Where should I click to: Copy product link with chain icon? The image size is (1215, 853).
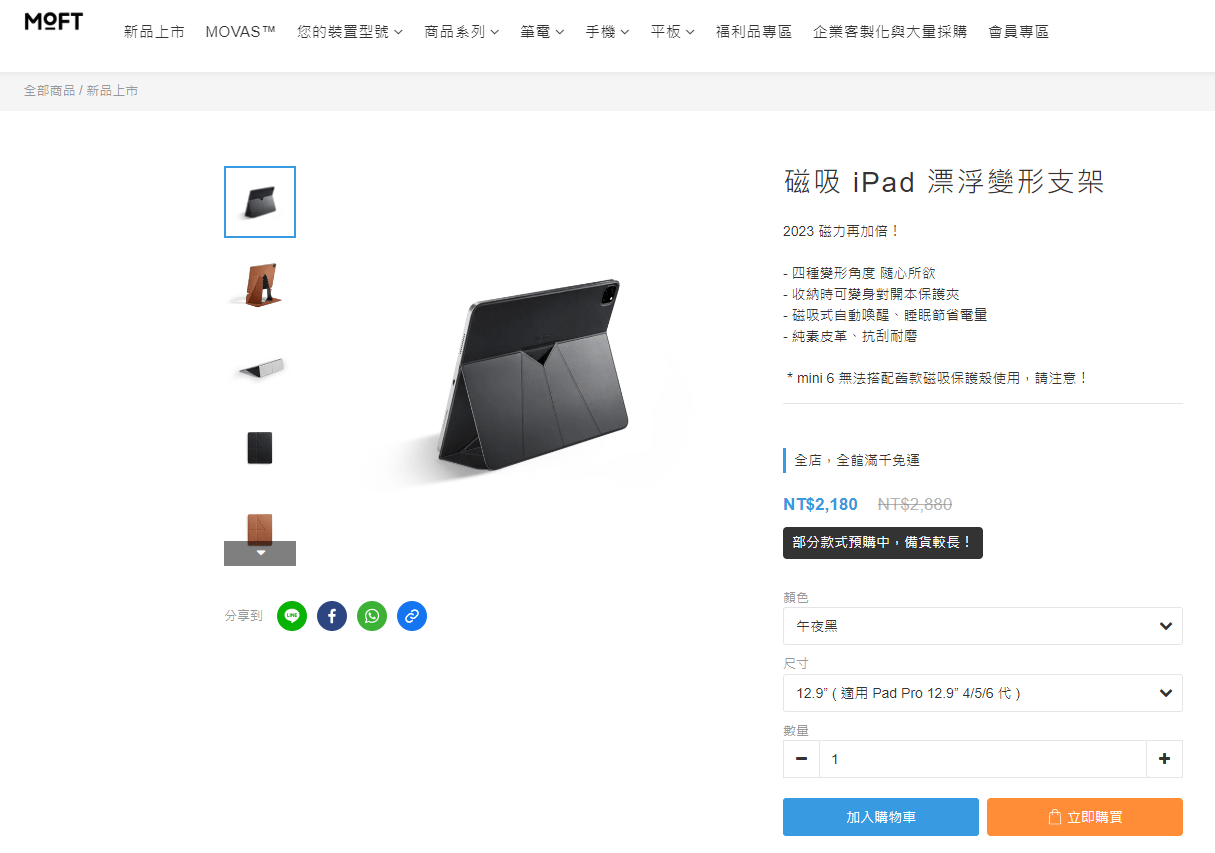click(x=412, y=616)
